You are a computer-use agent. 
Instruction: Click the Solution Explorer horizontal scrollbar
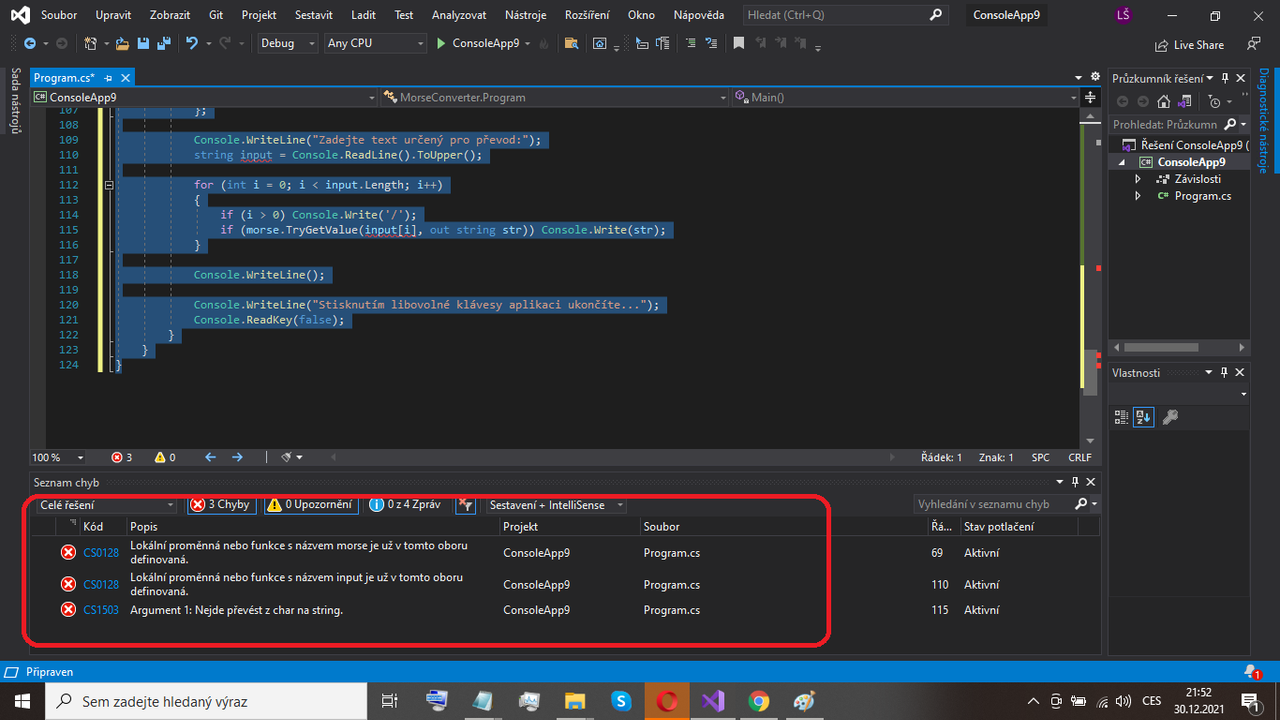(x=1179, y=347)
